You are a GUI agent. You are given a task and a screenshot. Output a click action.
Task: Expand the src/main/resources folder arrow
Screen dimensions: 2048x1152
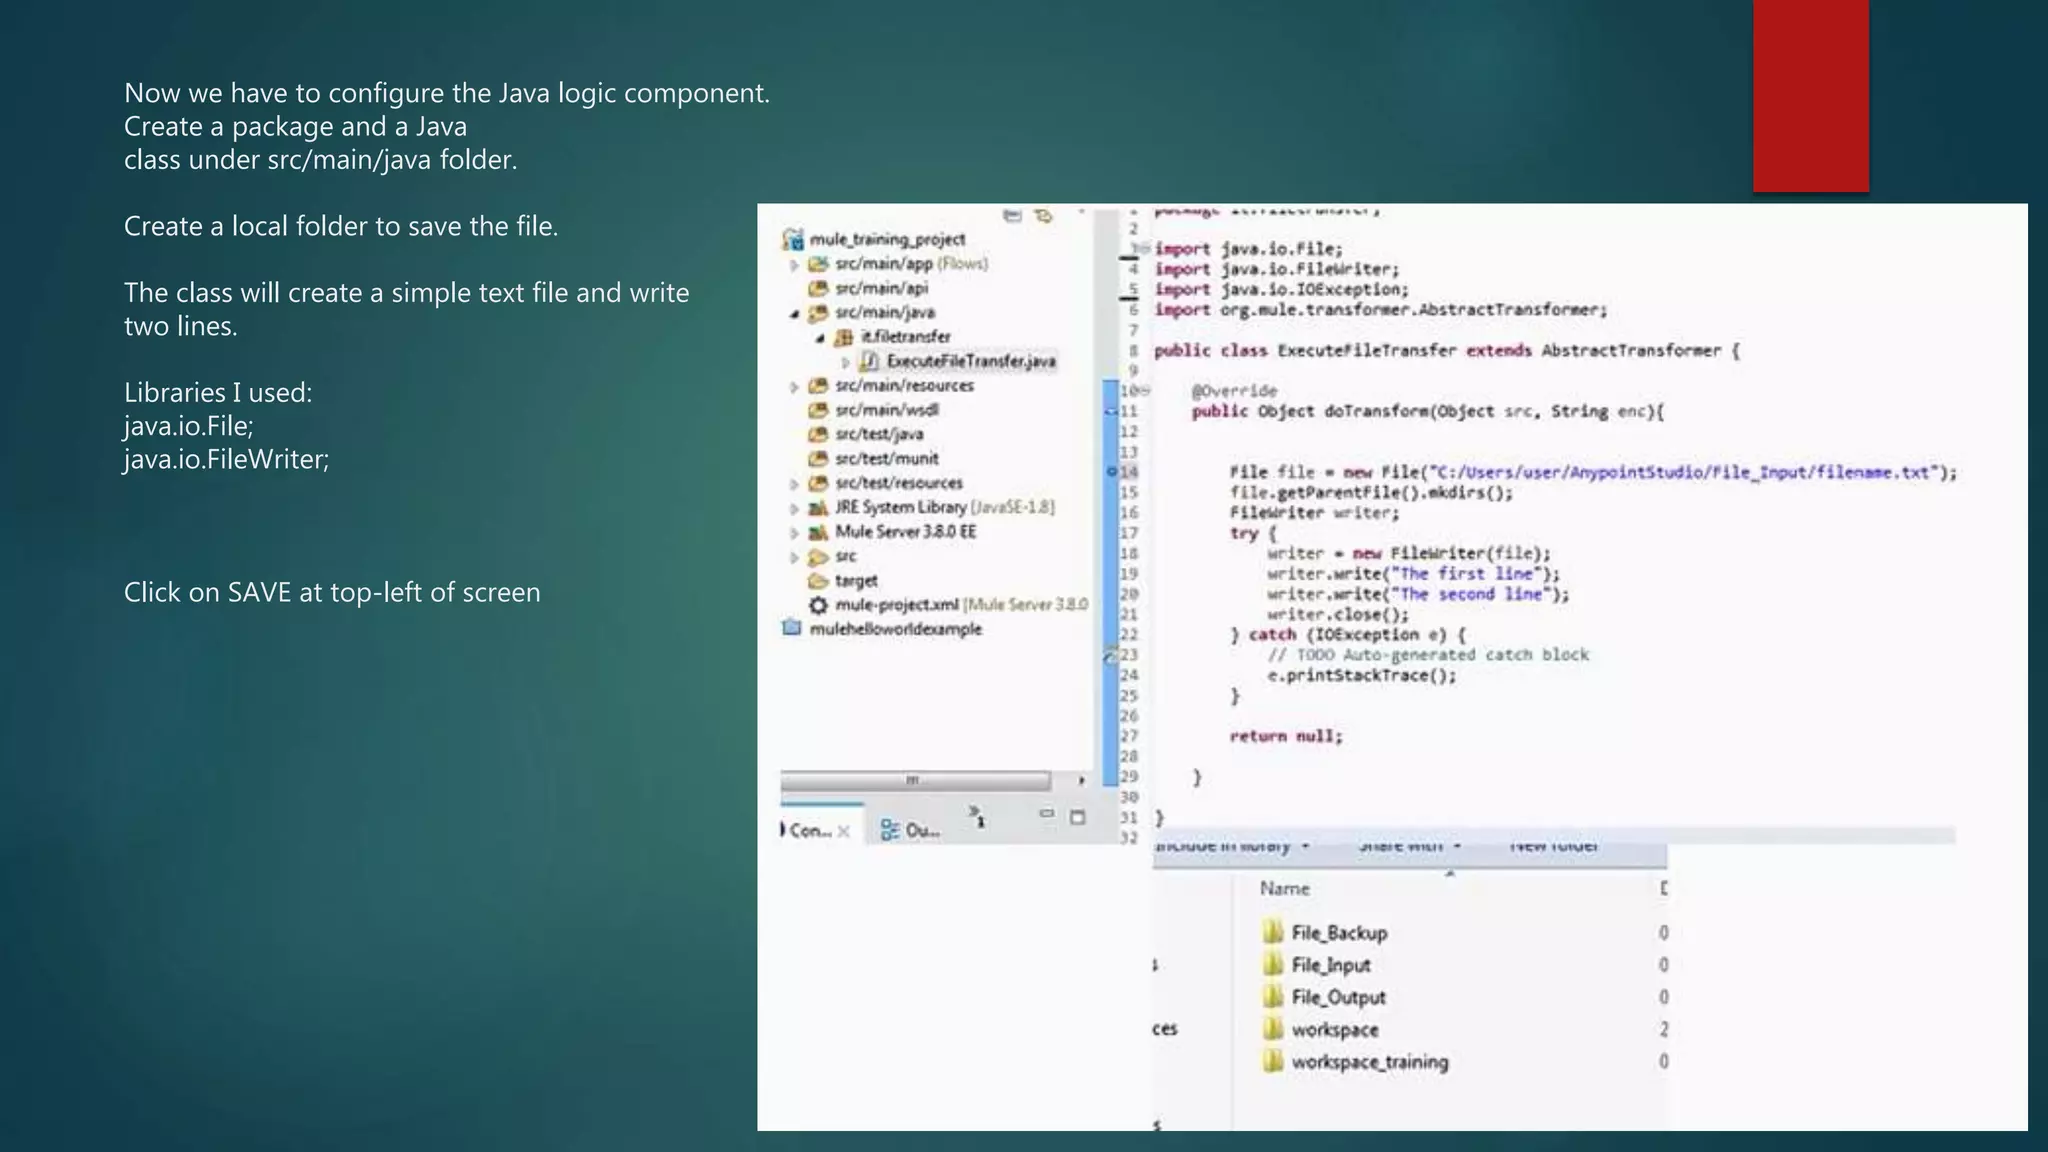tap(794, 387)
